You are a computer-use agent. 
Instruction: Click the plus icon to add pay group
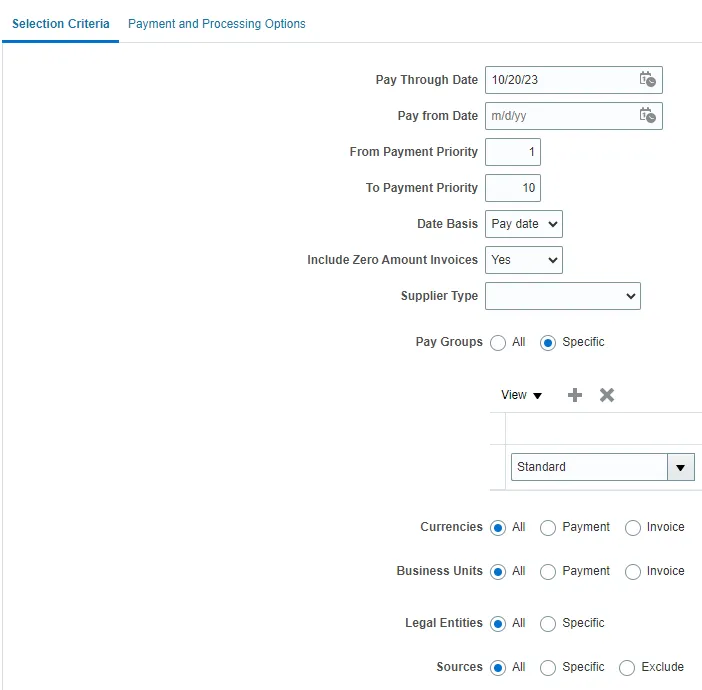575,395
